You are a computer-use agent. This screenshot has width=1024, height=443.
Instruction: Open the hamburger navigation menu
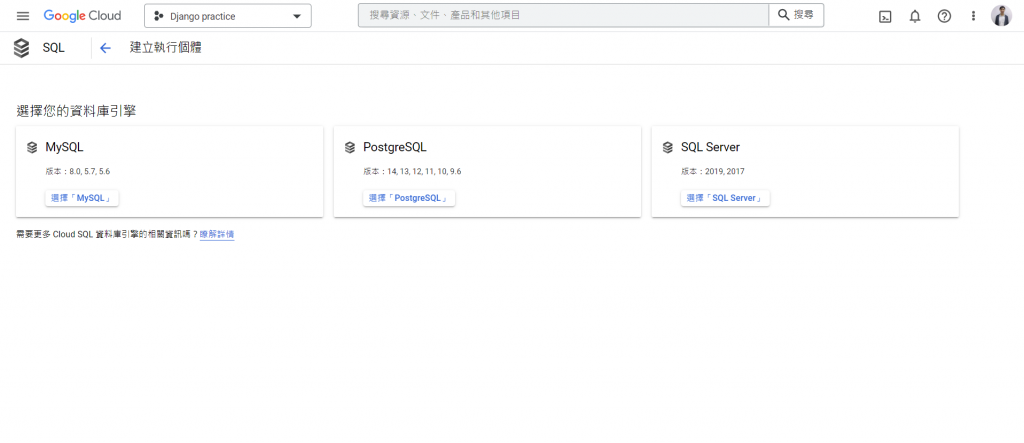click(x=23, y=16)
